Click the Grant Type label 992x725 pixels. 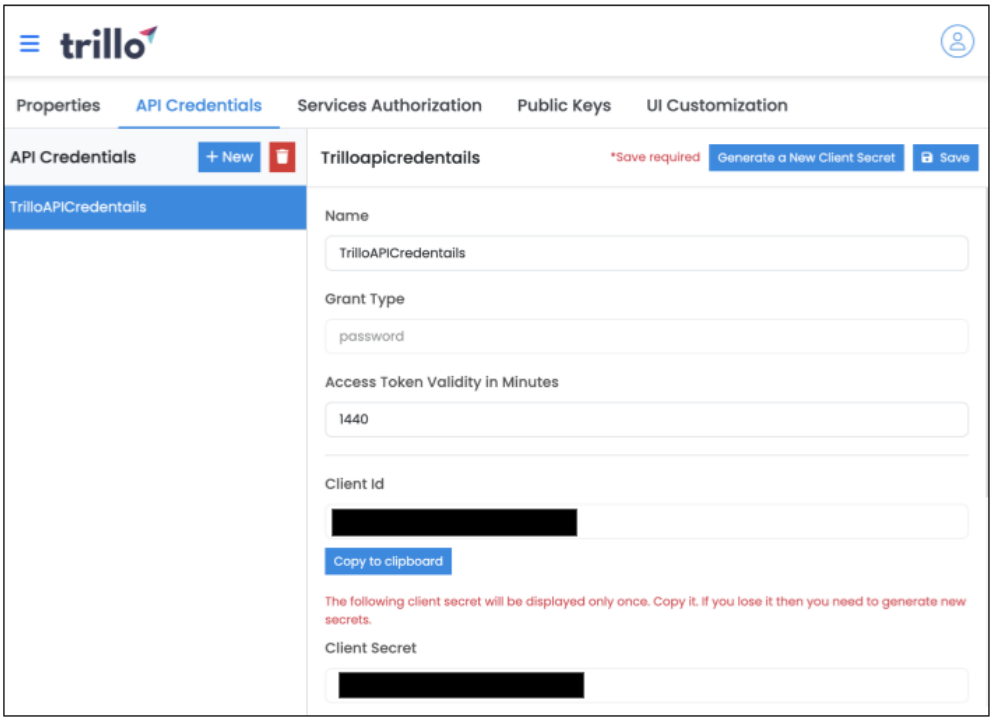364,299
